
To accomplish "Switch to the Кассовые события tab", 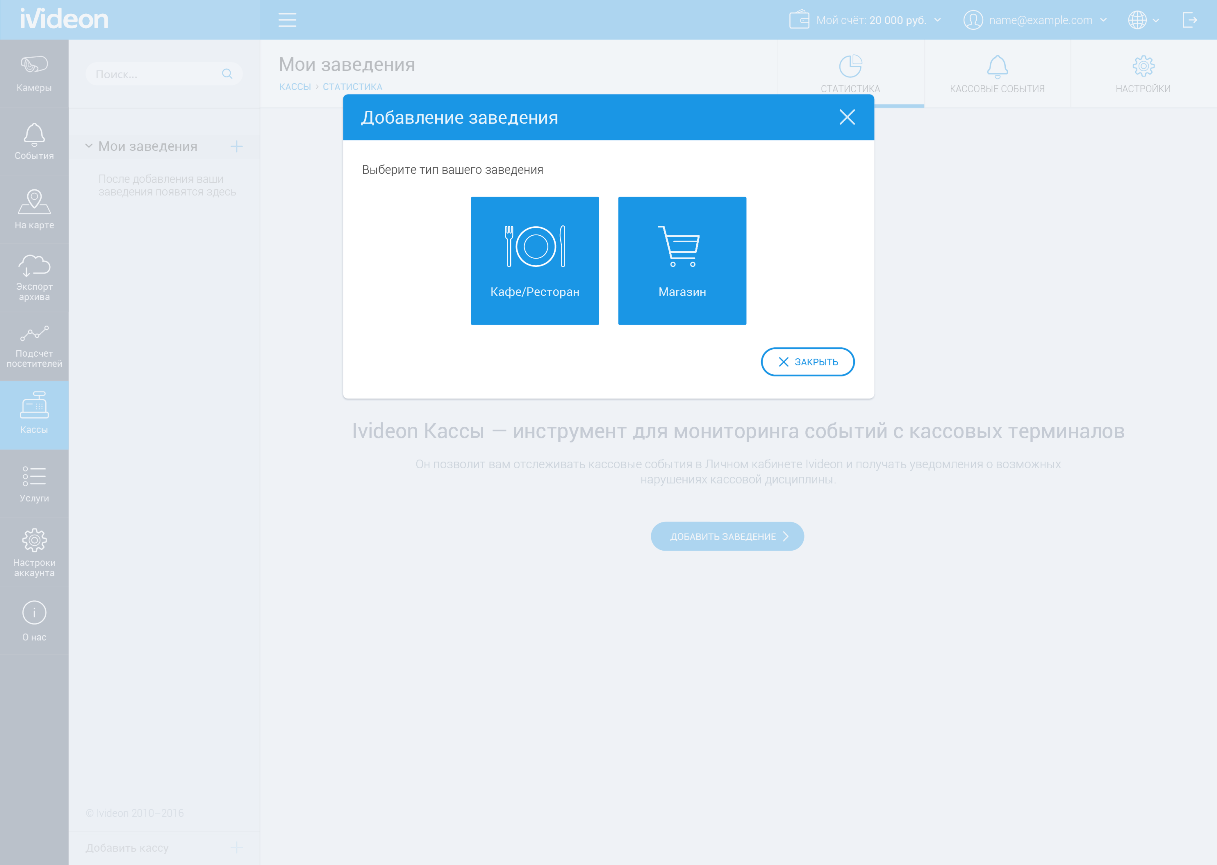I will click(997, 74).
